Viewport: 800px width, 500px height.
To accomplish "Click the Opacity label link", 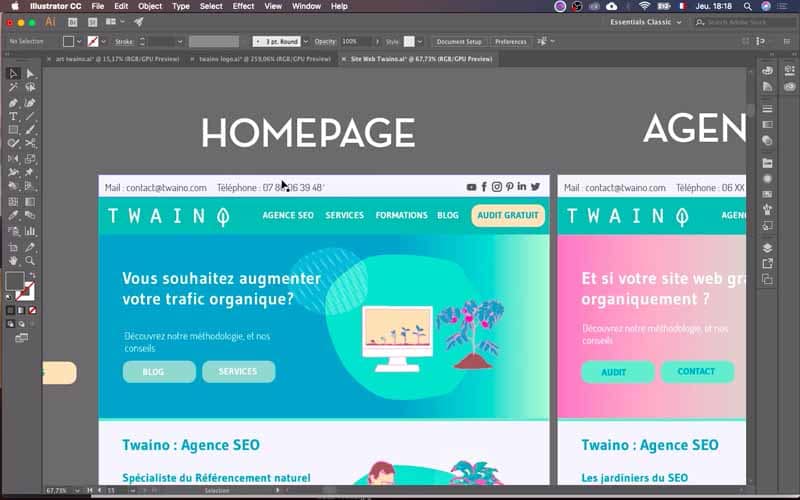I will click(x=325, y=41).
